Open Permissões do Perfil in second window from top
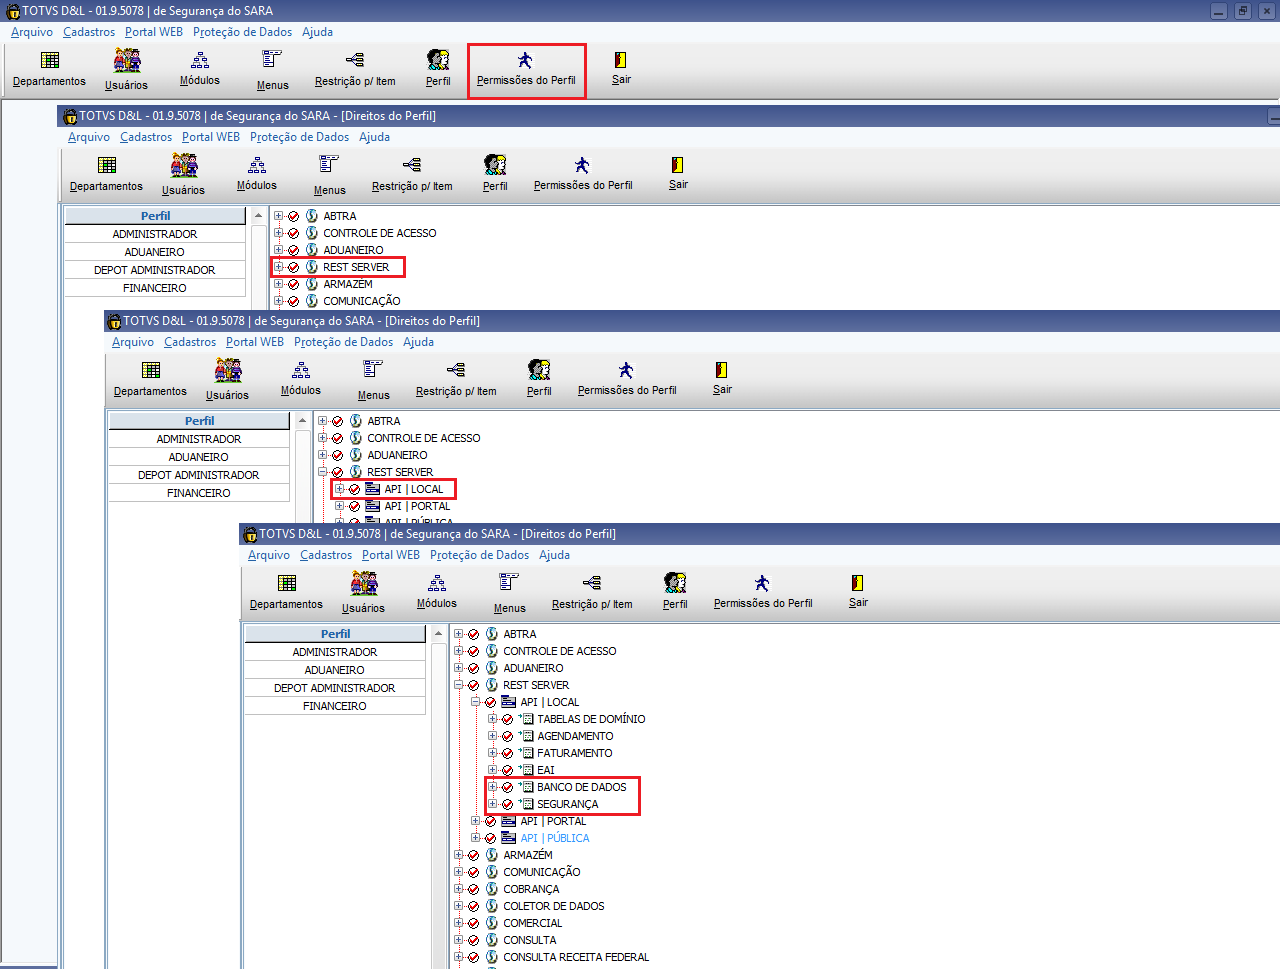The width and height of the screenshot is (1280, 969). (x=583, y=174)
